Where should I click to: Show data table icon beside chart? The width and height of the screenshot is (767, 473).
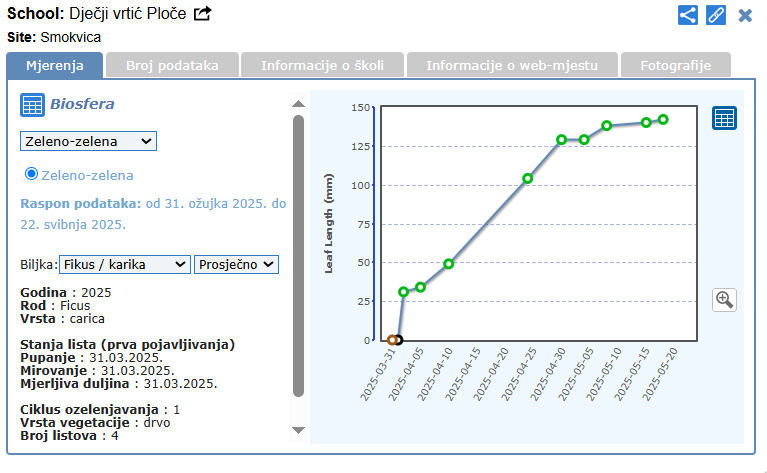724,118
